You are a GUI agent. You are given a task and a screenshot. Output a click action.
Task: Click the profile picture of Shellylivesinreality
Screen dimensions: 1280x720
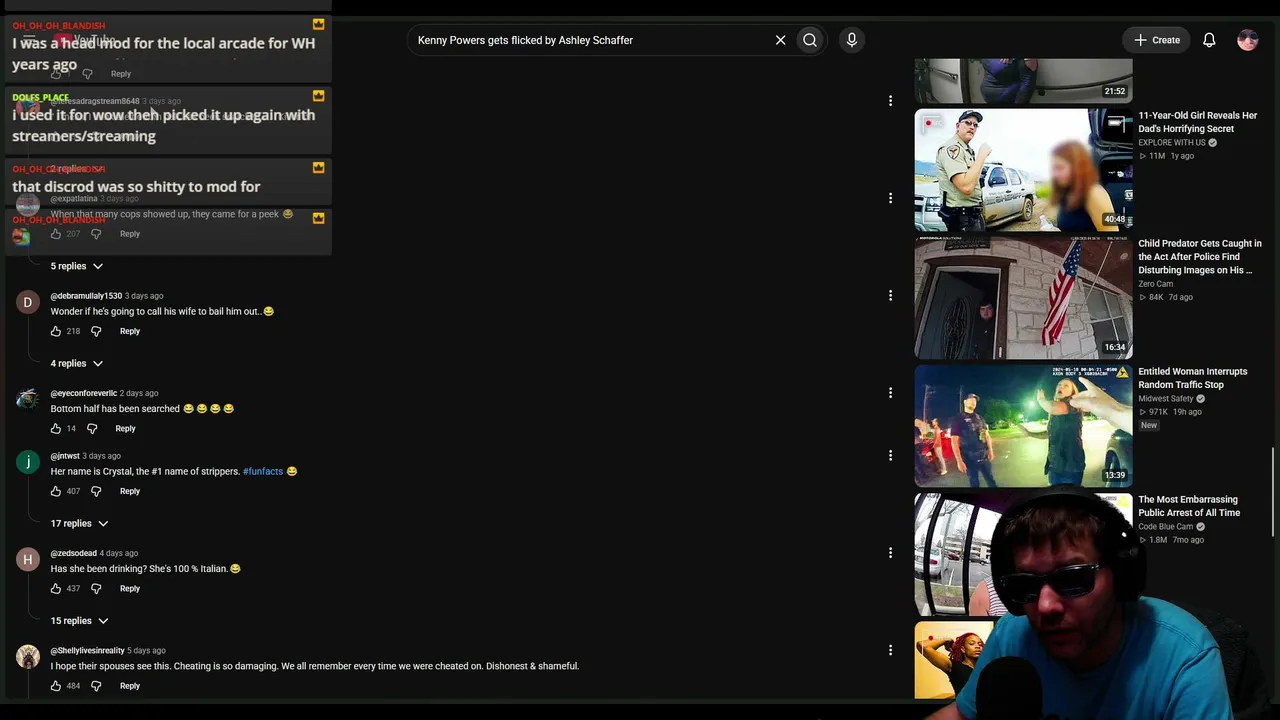click(28, 657)
